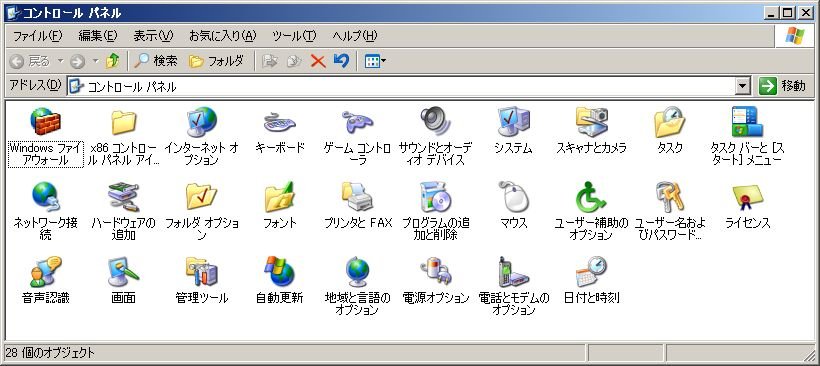820x366 pixels.
Task: Click the 検索 search button
Action: [156, 62]
